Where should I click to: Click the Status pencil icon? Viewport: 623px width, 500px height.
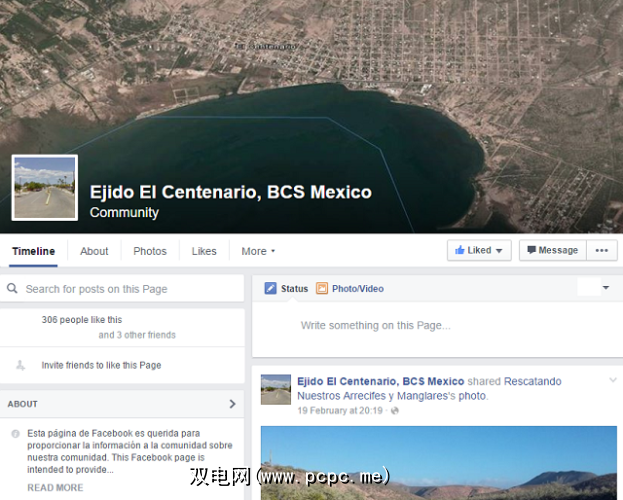[271, 288]
